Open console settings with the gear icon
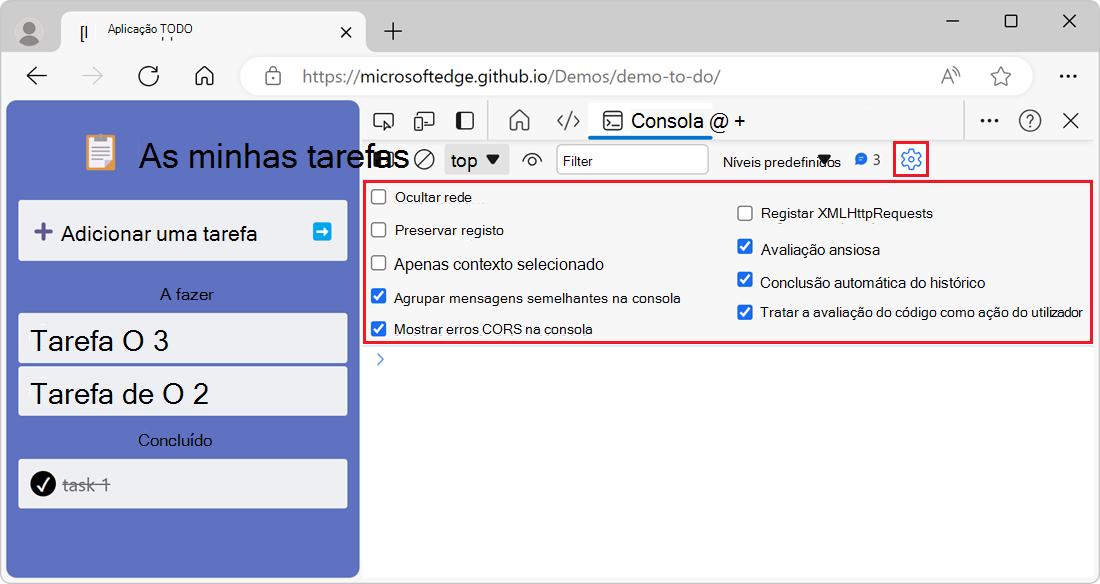Image resolution: width=1100 pixels, height=584 pixels. (910, 158)
